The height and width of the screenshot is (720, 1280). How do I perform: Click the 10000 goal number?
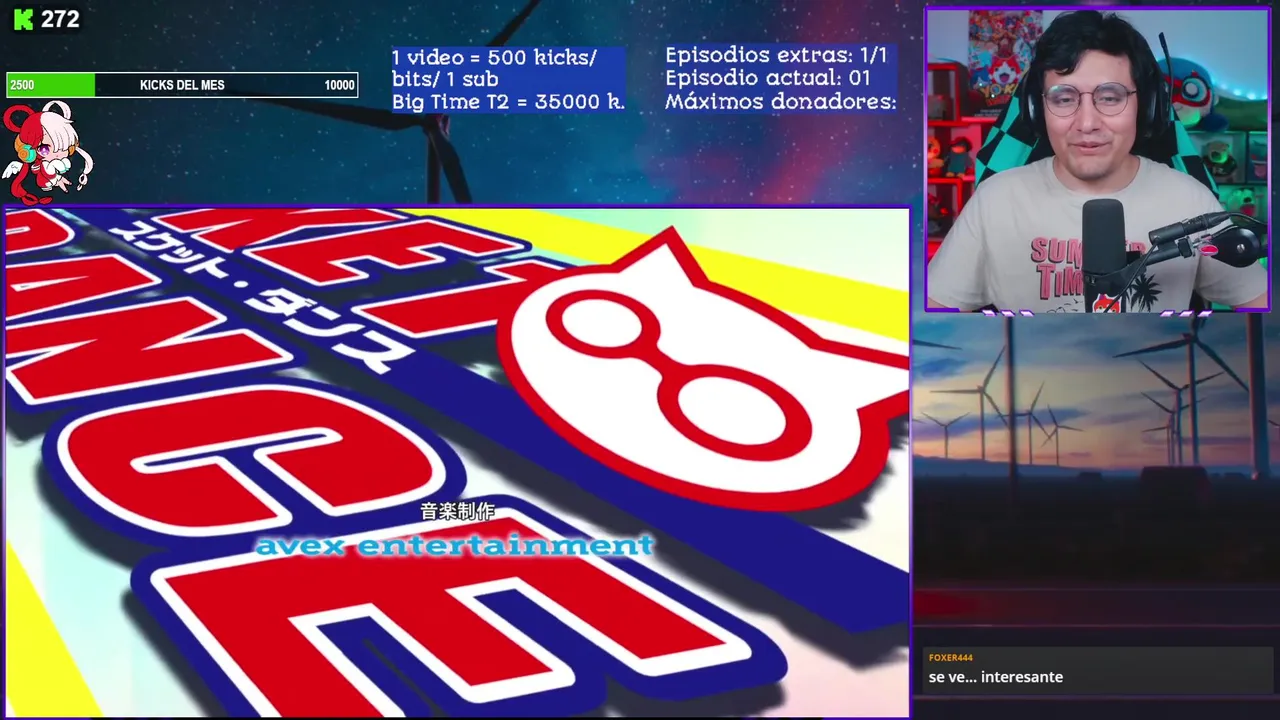pyautogui.click(x=339, y=85)
